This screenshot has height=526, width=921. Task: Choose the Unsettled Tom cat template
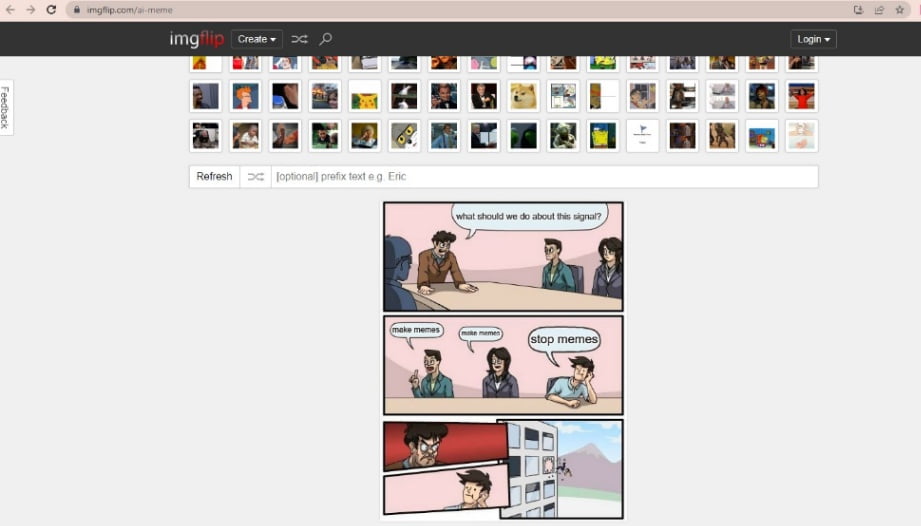tap(404, 136)
